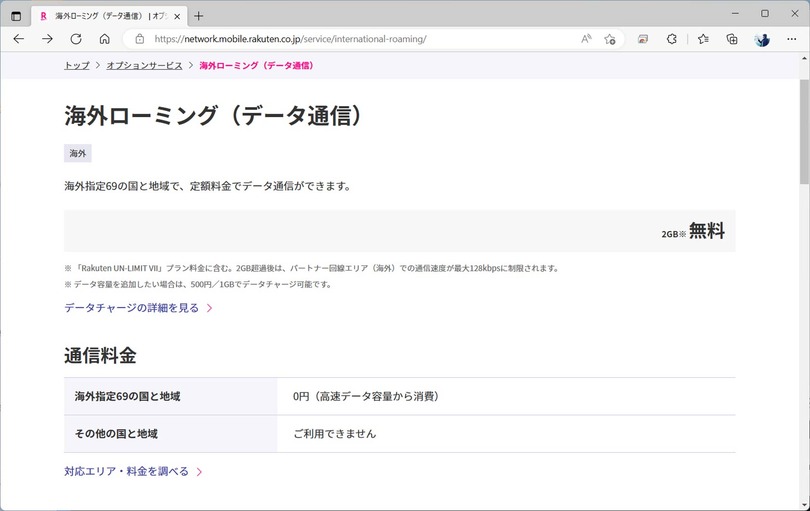Image resolution: width=810 pixels, height=511 pixels.
Task: Open Settings and more menu
Action: point(791,39)
